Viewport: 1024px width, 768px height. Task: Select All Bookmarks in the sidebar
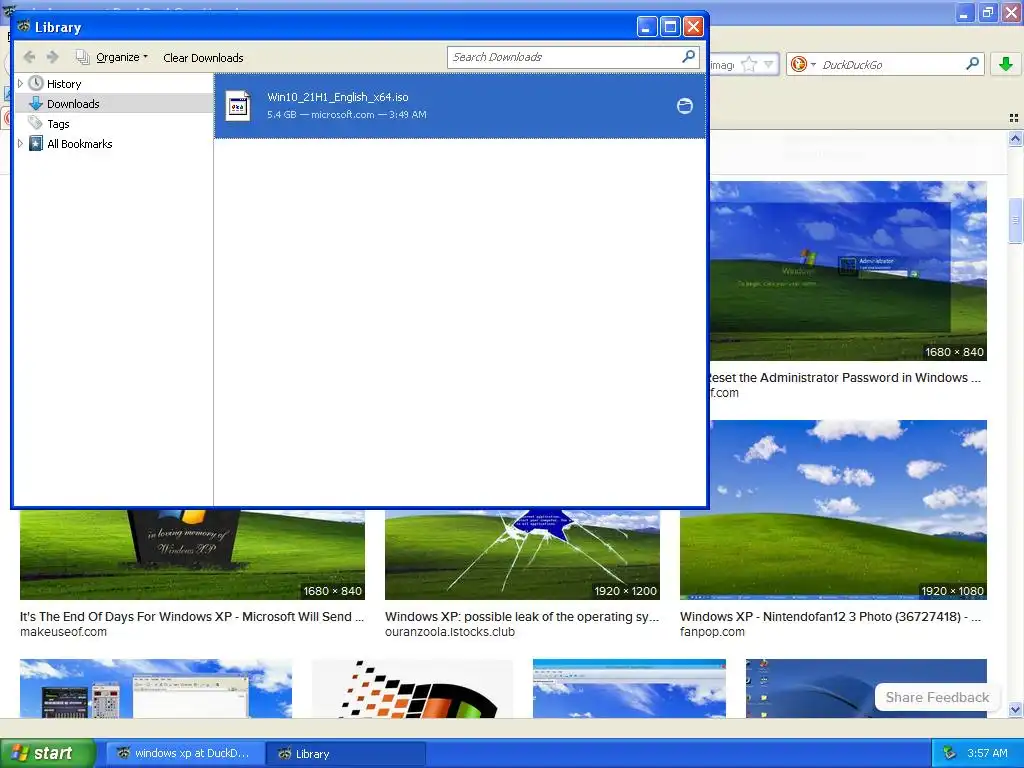[80, 144]
